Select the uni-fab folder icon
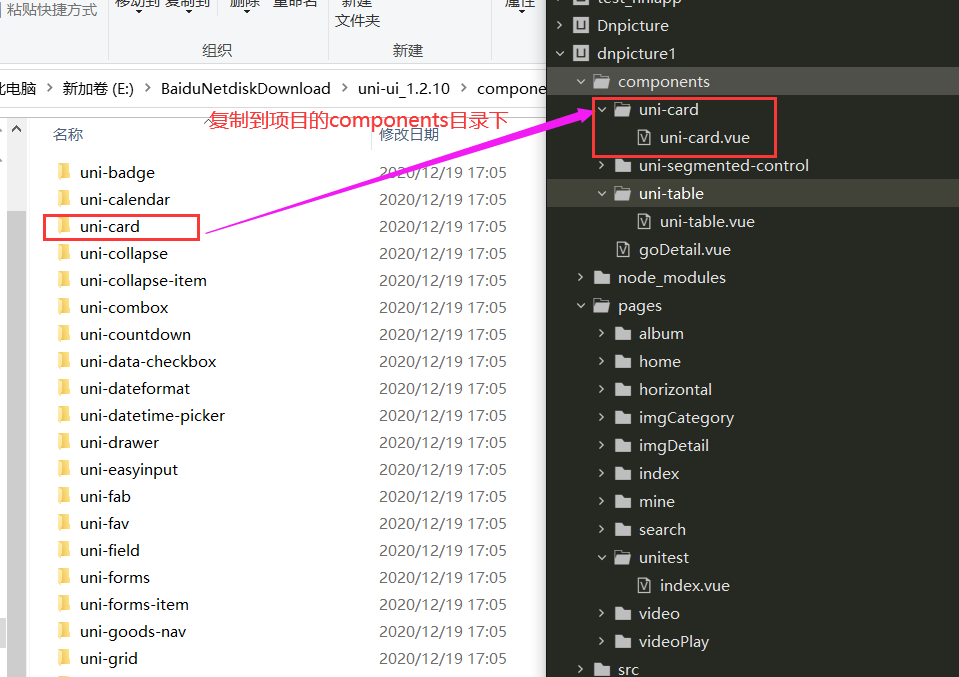Screen dimensions: 959x677 (x=64, y=496)
